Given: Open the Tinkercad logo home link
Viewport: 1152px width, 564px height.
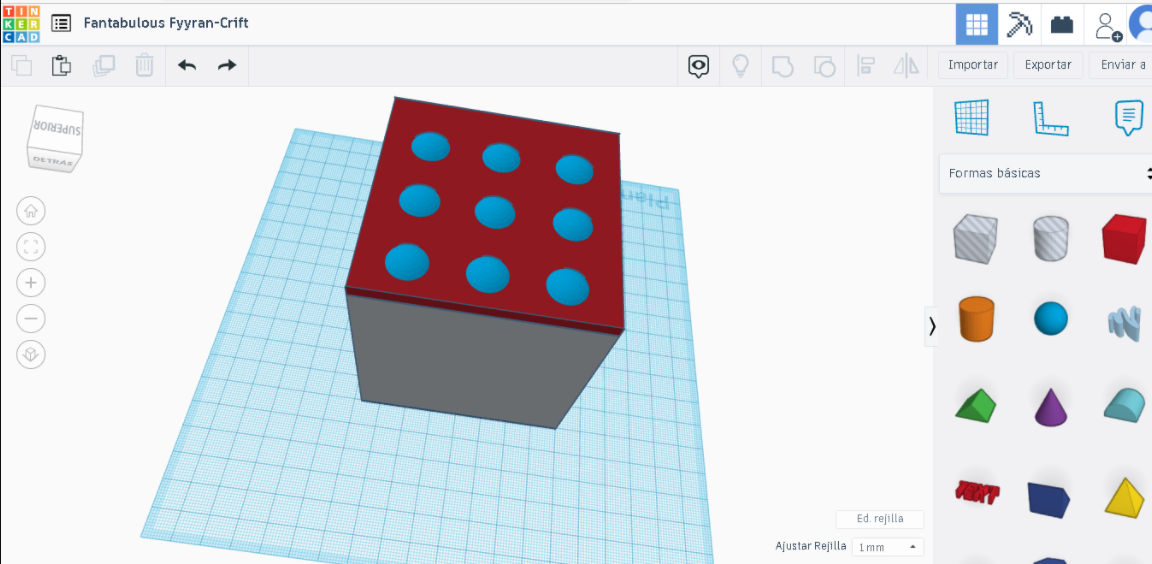Looking at the screenshot, I should click(x=21, y=24).
